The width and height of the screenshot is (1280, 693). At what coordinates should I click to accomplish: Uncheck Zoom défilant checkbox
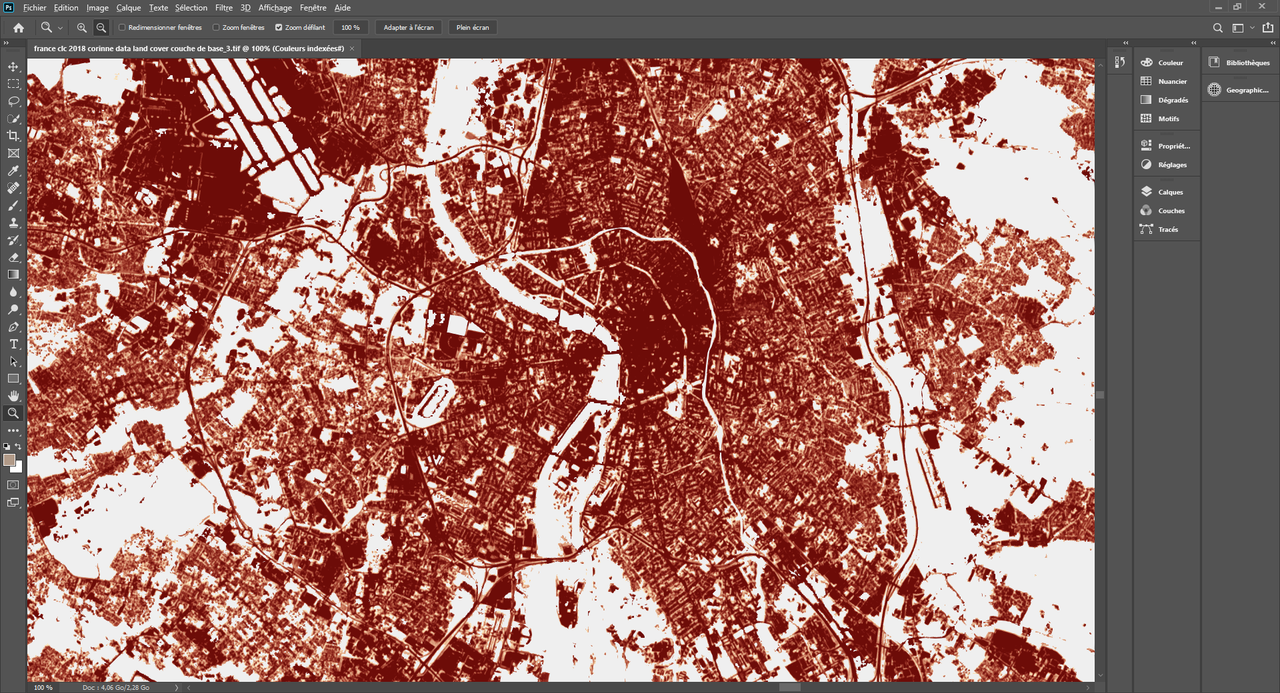pyautogui.click(x=278, y=27)
